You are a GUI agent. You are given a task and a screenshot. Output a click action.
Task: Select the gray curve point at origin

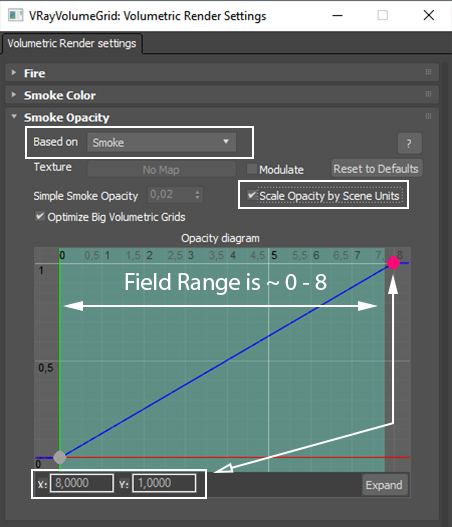coord(60,457)
